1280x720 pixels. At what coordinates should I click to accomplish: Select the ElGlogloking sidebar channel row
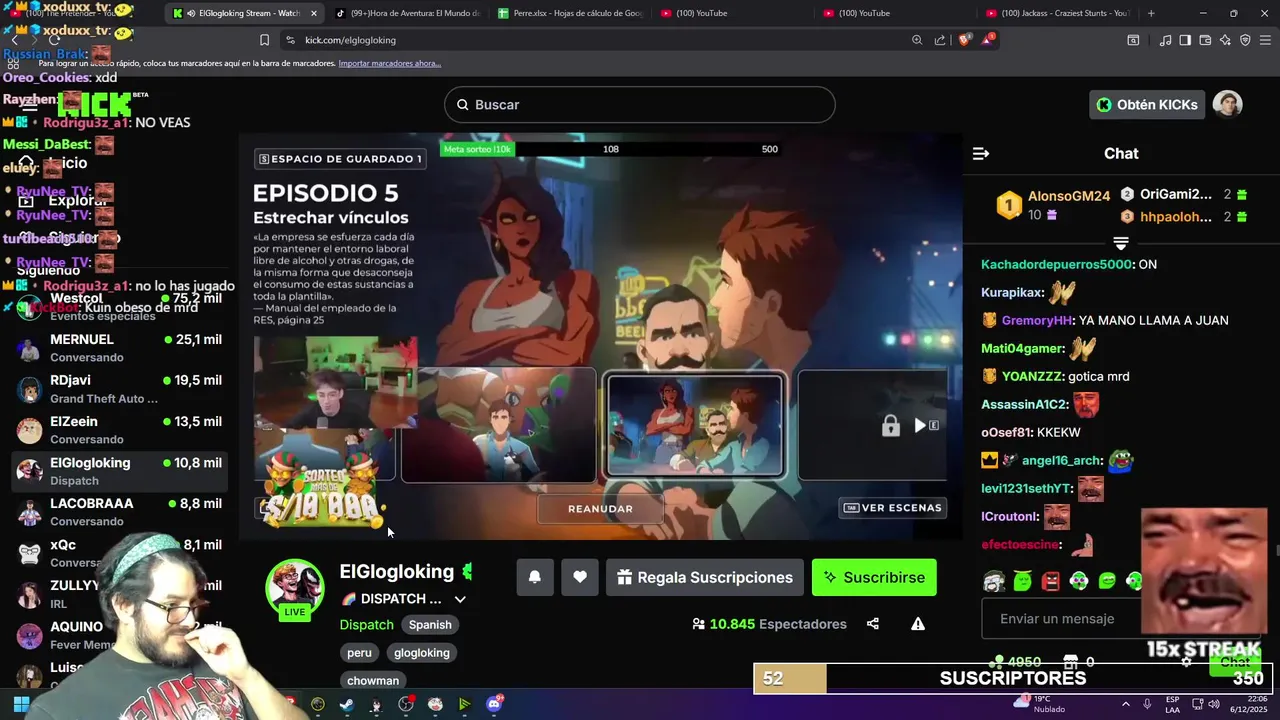coord(120,471)
